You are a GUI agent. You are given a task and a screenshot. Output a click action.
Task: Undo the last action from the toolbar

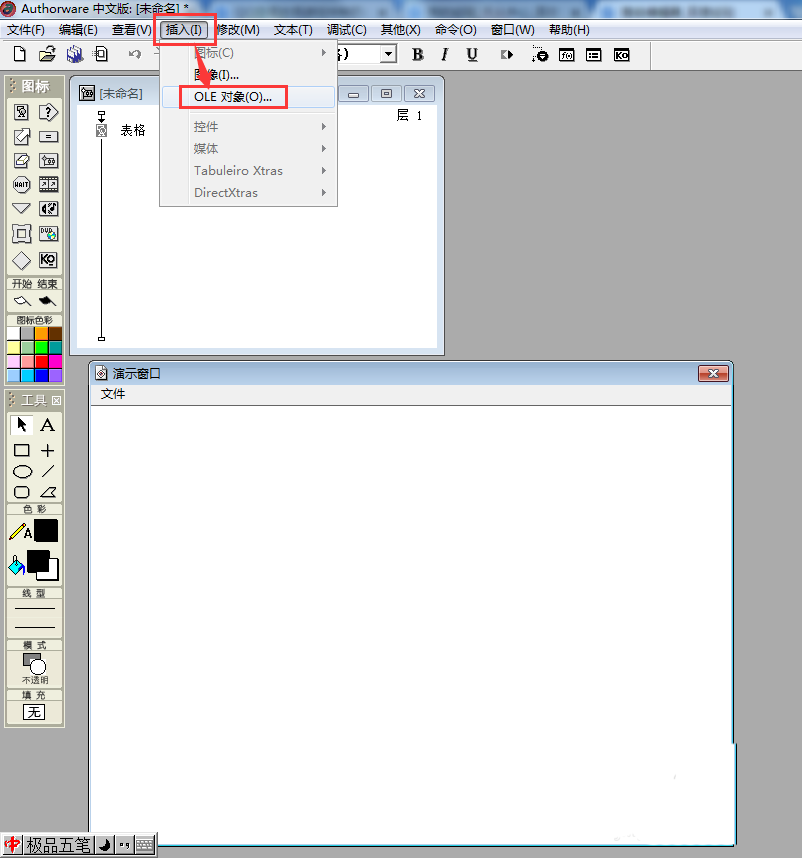tap(135, 54)
